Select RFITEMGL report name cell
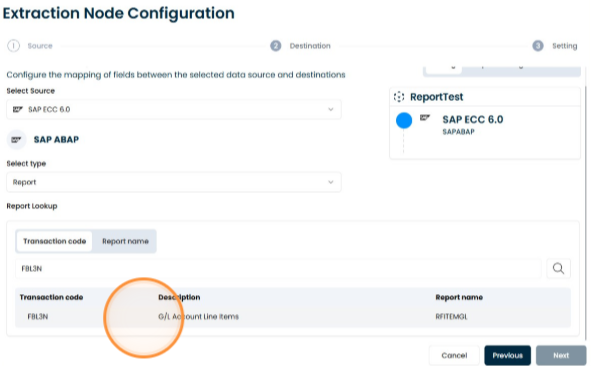The image size is (591, 366). (x=452, y=317)
